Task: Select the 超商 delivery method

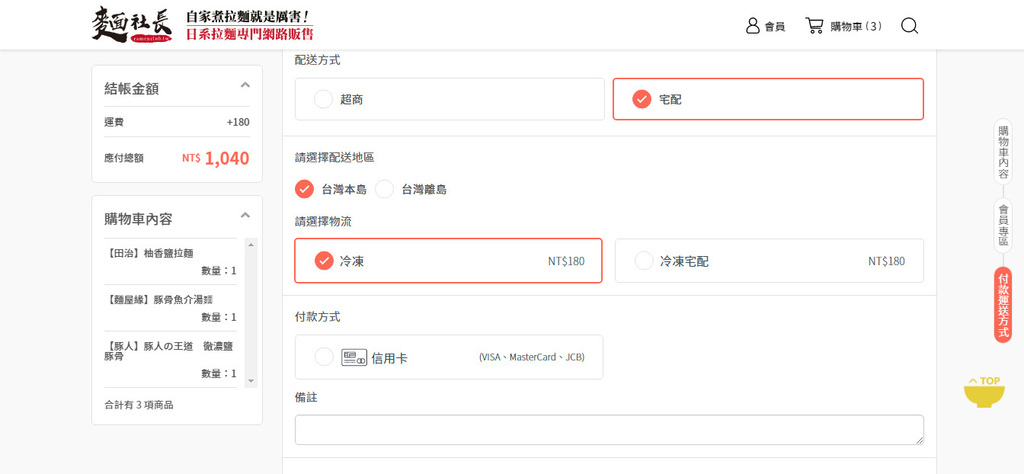Action: (323, 99)
